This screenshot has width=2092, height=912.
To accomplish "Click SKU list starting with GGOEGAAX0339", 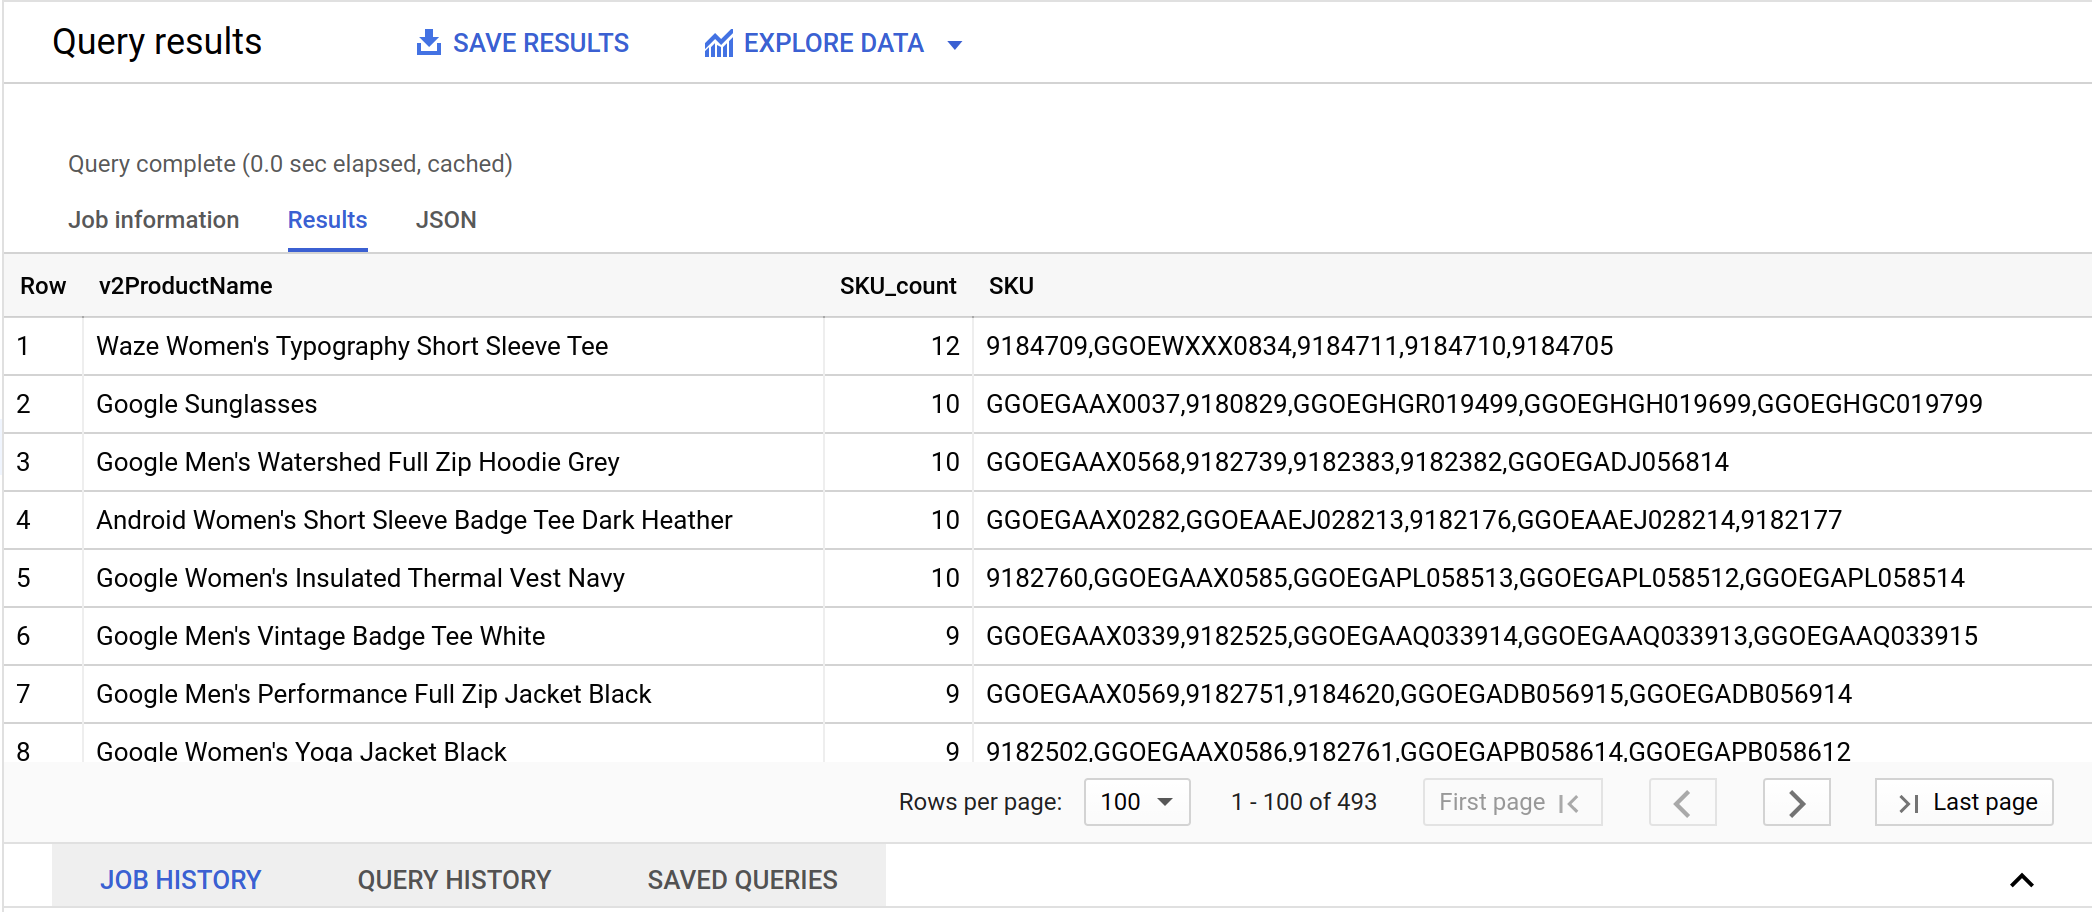I will pos(1482,636).
